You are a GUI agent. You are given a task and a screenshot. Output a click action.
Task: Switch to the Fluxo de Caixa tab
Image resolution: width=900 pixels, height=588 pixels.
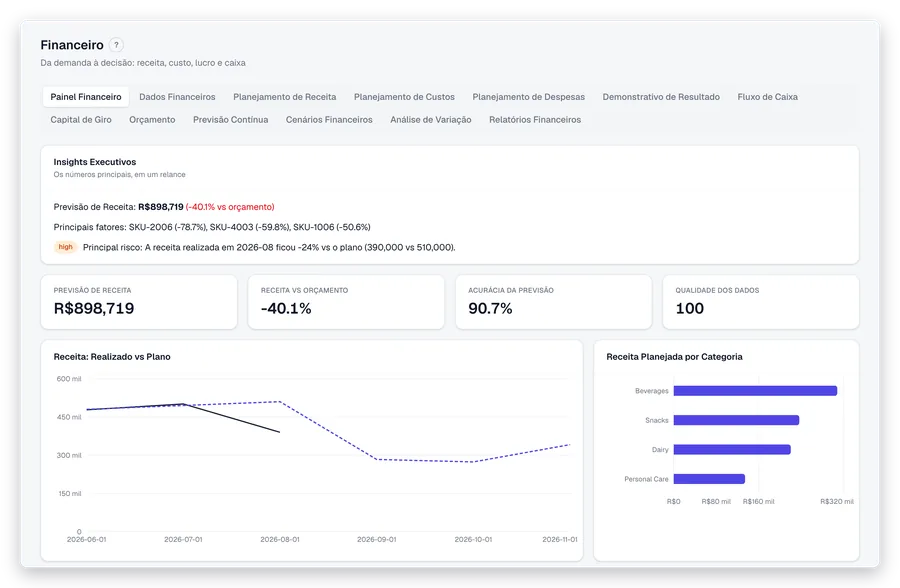[x=767, y=97]
